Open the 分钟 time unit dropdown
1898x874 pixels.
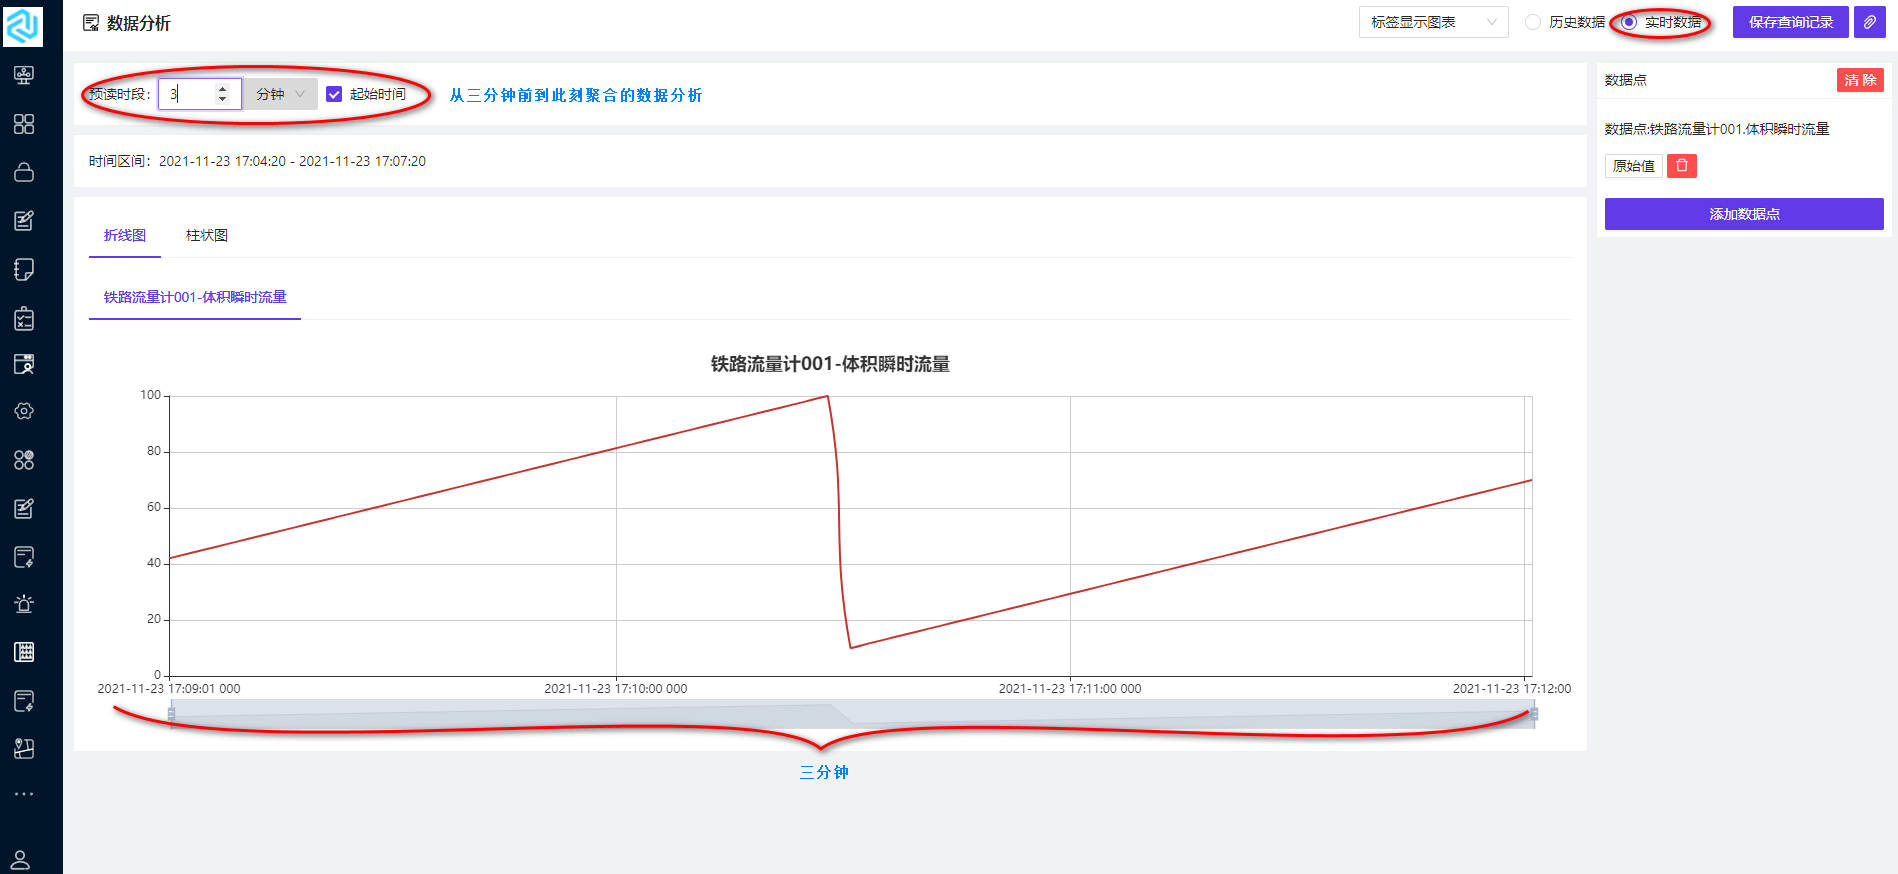(x=280, y=94)
